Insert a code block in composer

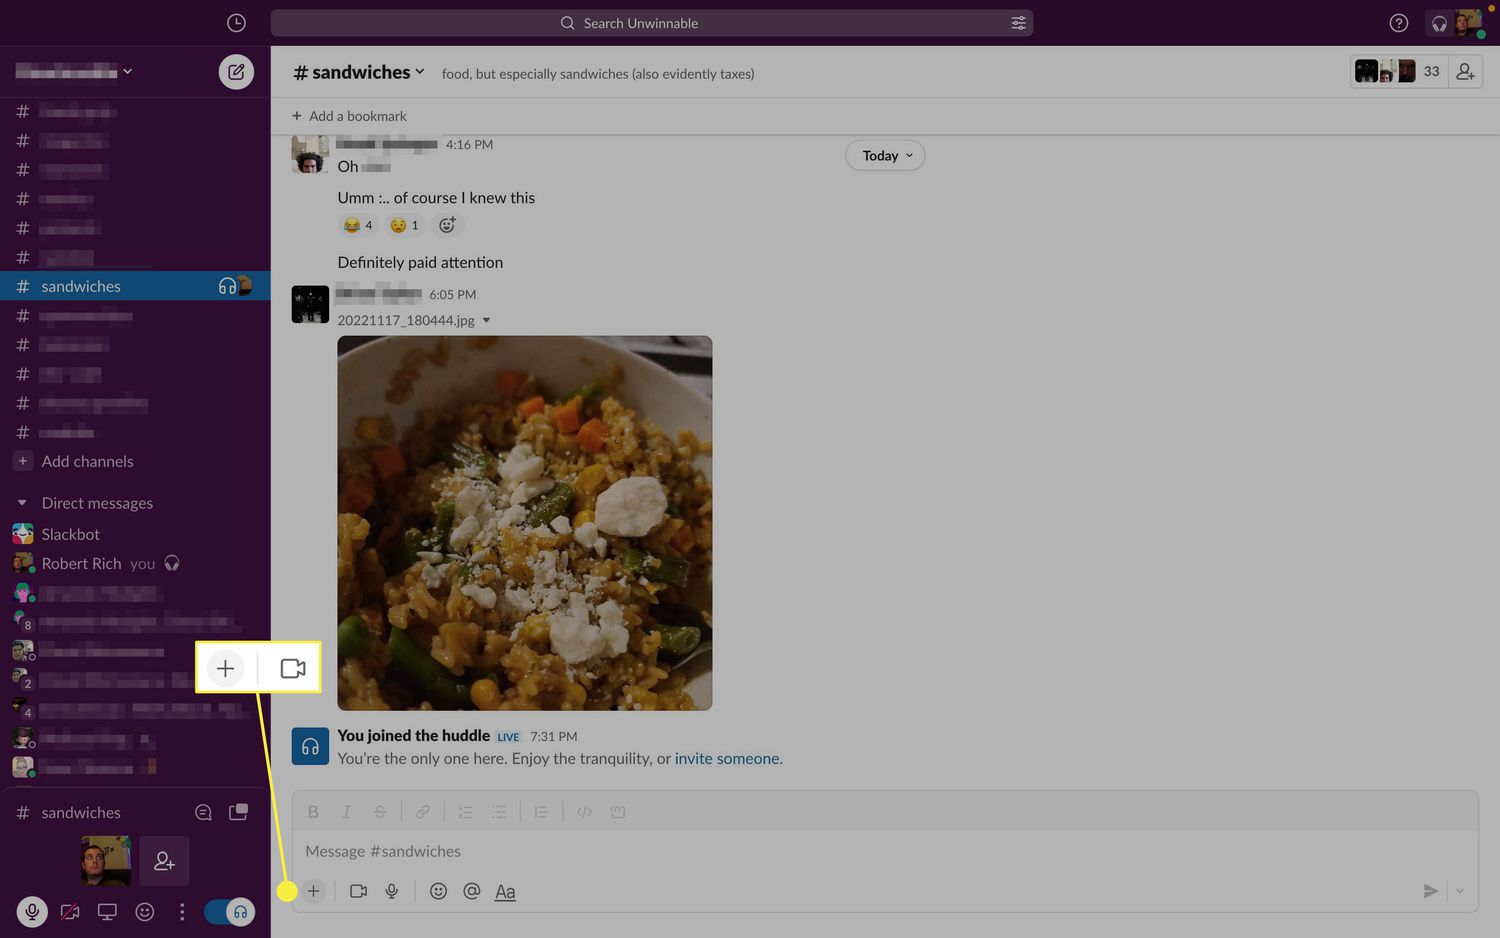coord(618,812)
